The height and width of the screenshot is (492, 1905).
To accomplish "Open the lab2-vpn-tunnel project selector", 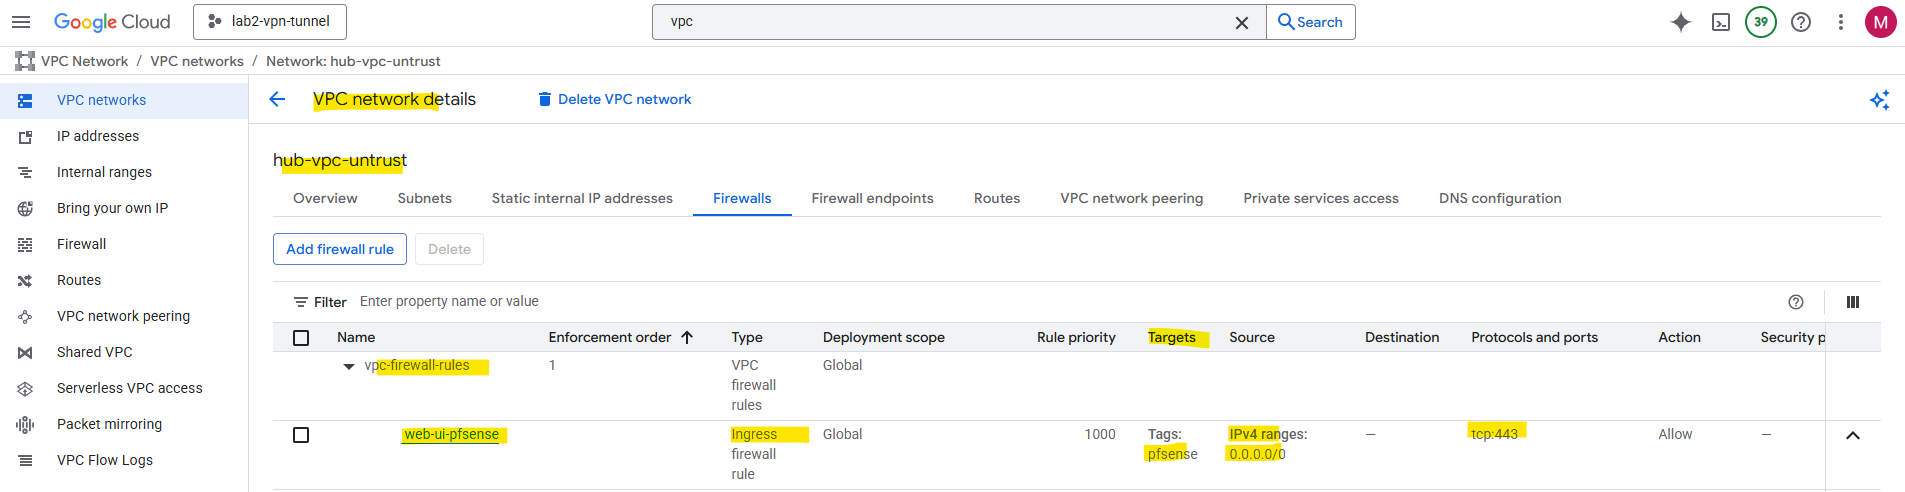I will [x=270, y=22].
